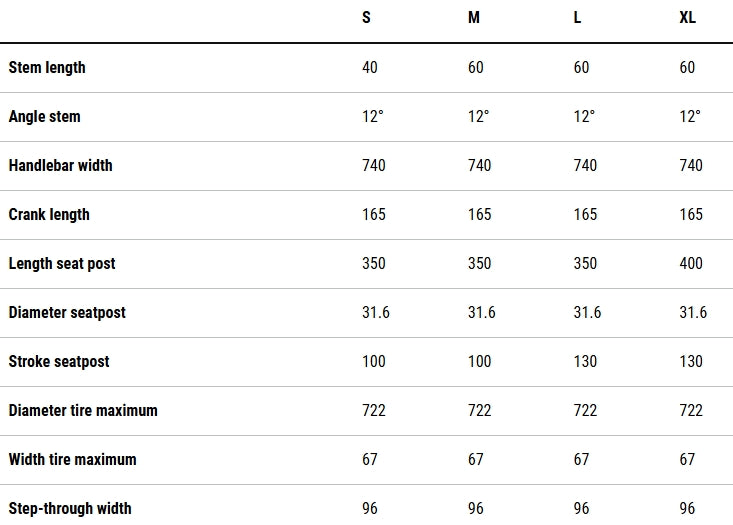Click the Handlebar width row label
This screenshot has width=733, height=525.
[60, 166]
